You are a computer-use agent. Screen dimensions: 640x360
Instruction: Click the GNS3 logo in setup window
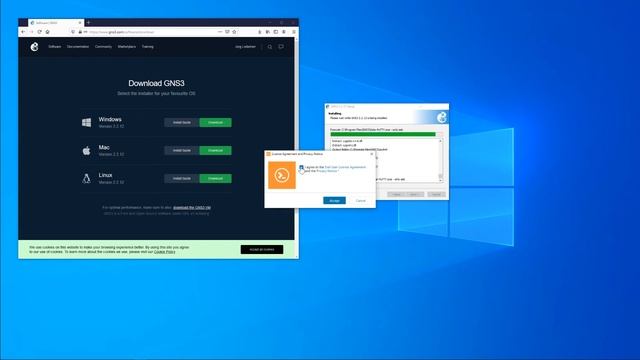tap(442, 118)
